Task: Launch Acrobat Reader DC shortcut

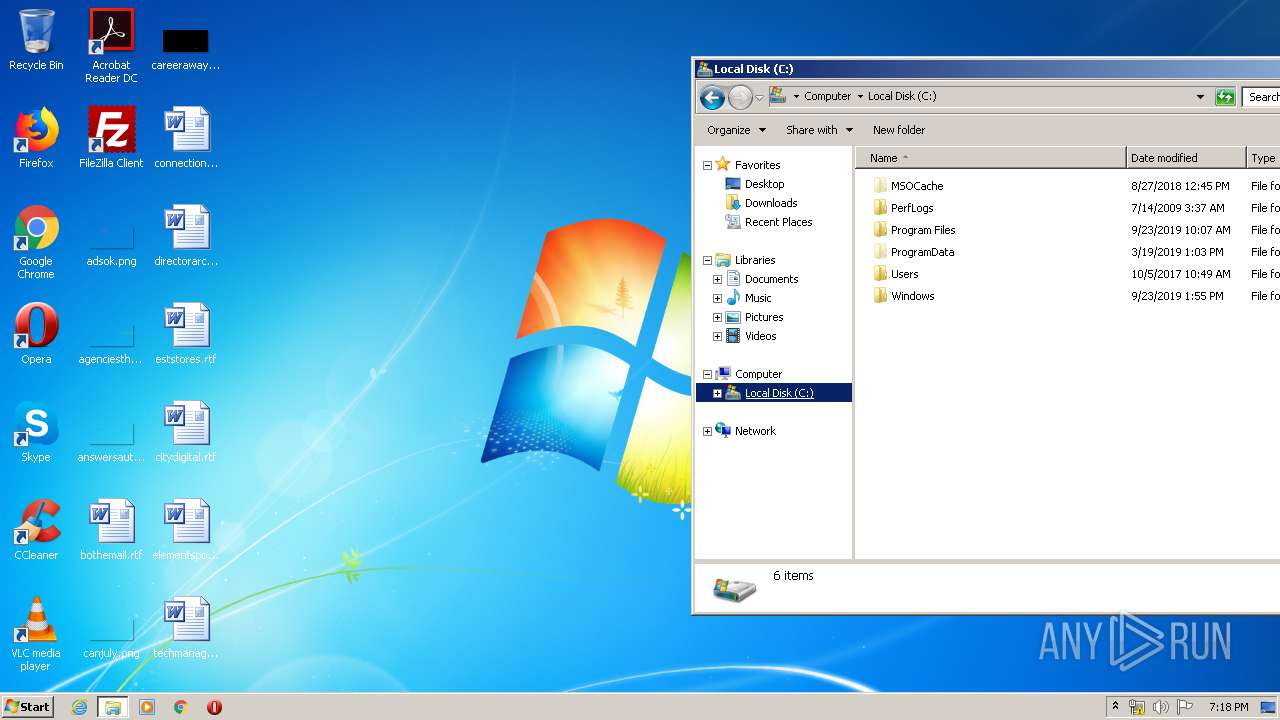Action: [111, 46]
